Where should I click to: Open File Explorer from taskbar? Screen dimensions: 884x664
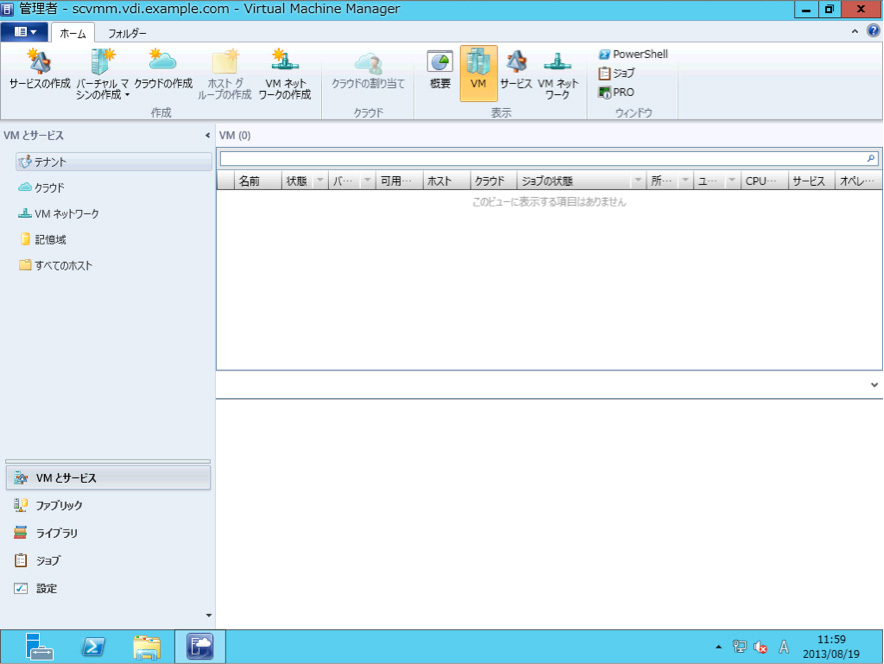pyautogui.click(x=147, y=647)
